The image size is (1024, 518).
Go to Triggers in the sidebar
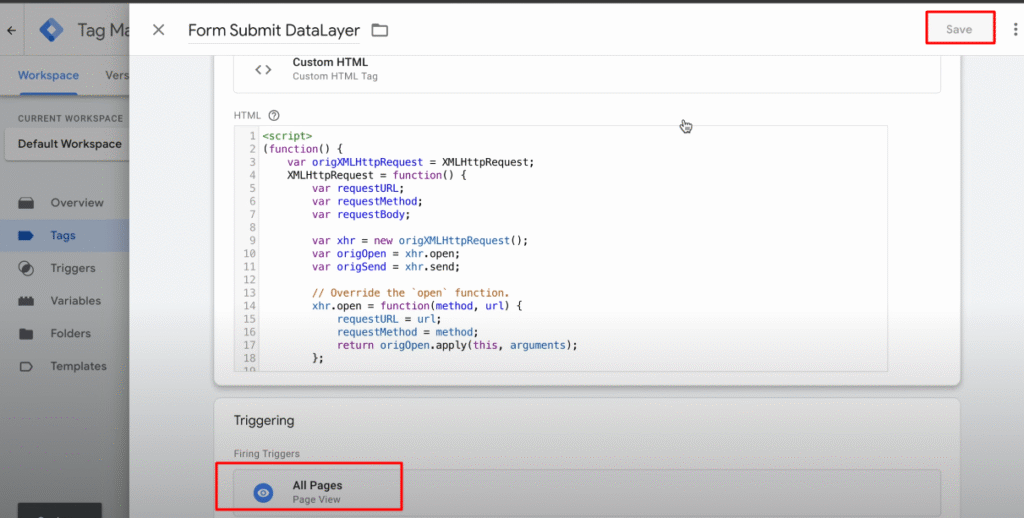72,268
